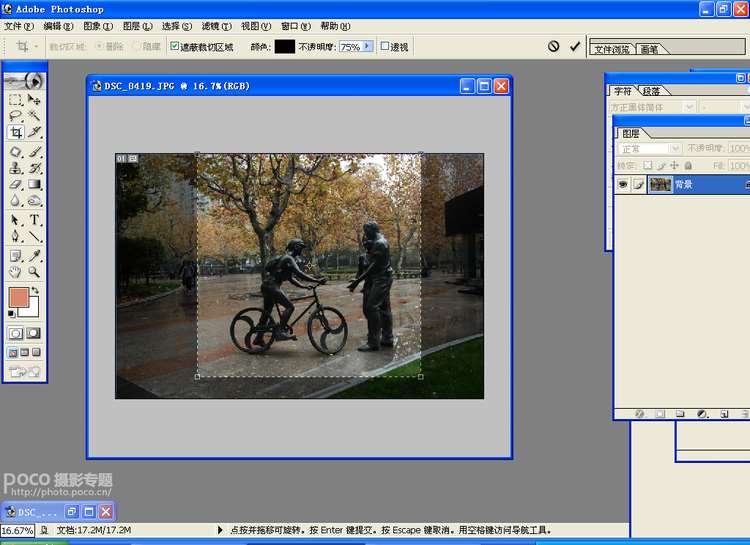This screenshot has height=545, width=750.
Task: Switch to full screen mode
Action: [x=36, y=353]
